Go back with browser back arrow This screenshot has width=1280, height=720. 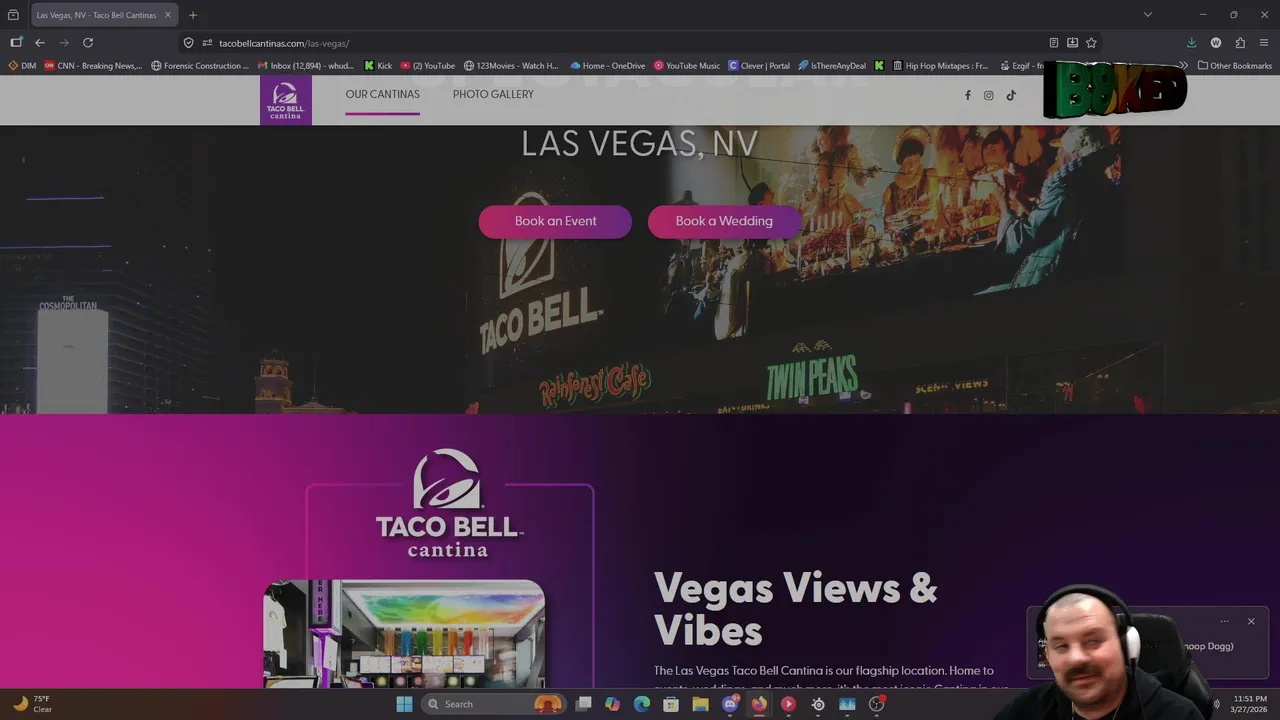point(40,43)
